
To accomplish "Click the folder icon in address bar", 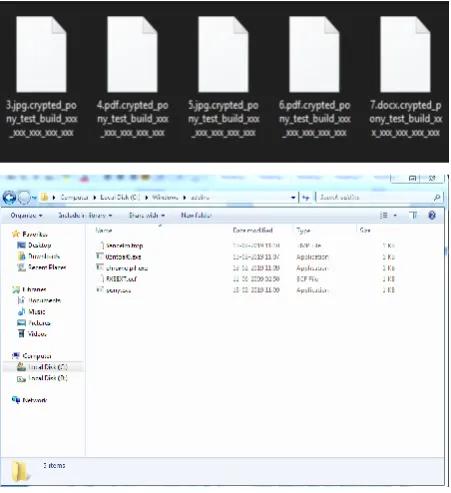I will (x=44, y=197).
